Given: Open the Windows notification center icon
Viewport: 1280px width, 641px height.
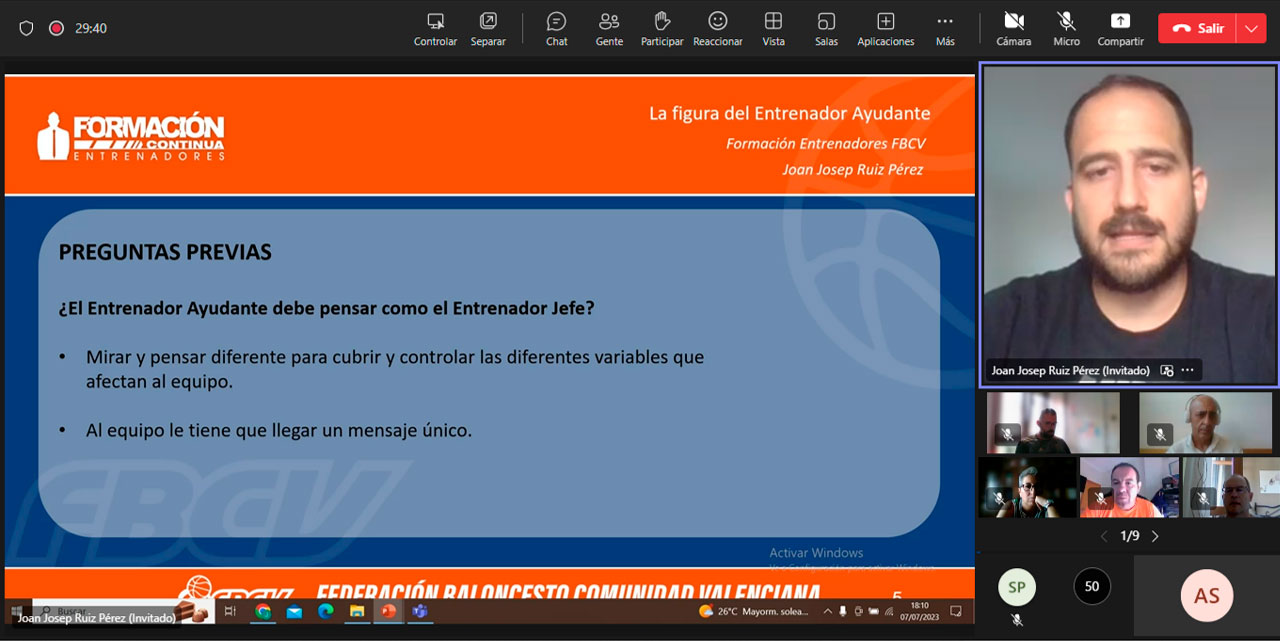Looking at the screenshot, I should (956, 611).
